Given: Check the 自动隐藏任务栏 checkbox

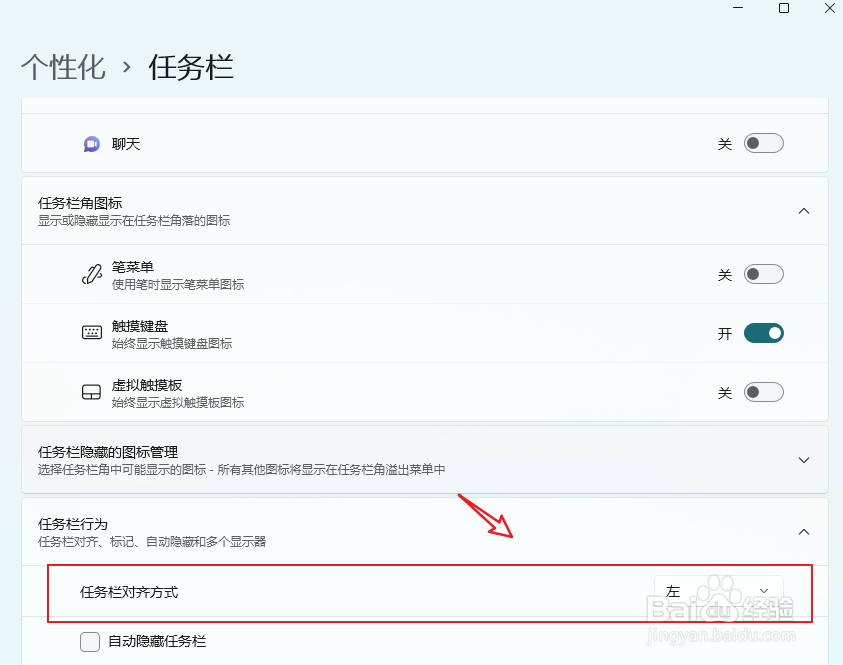Looking at the screenshot, I should point(89,643).
